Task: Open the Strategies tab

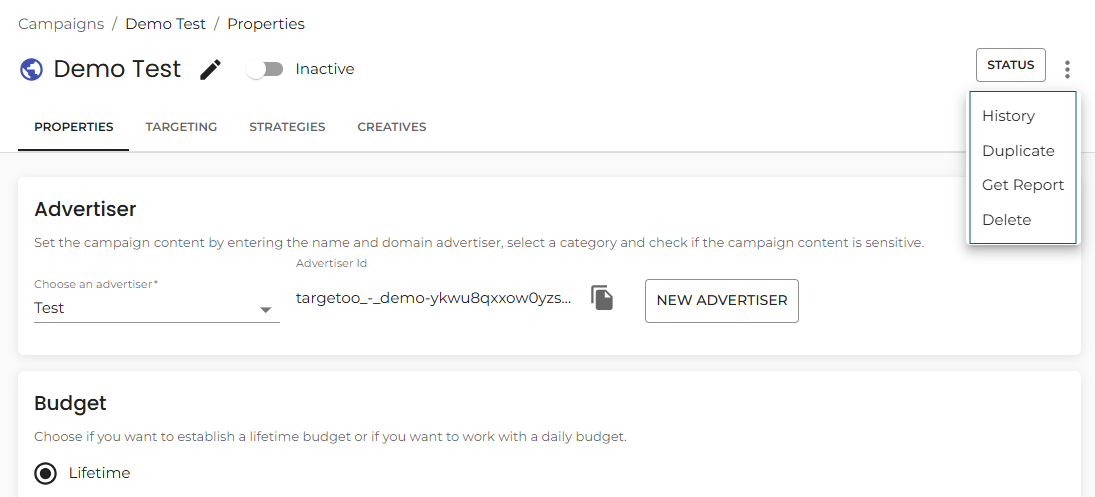Action: (287, 127)
